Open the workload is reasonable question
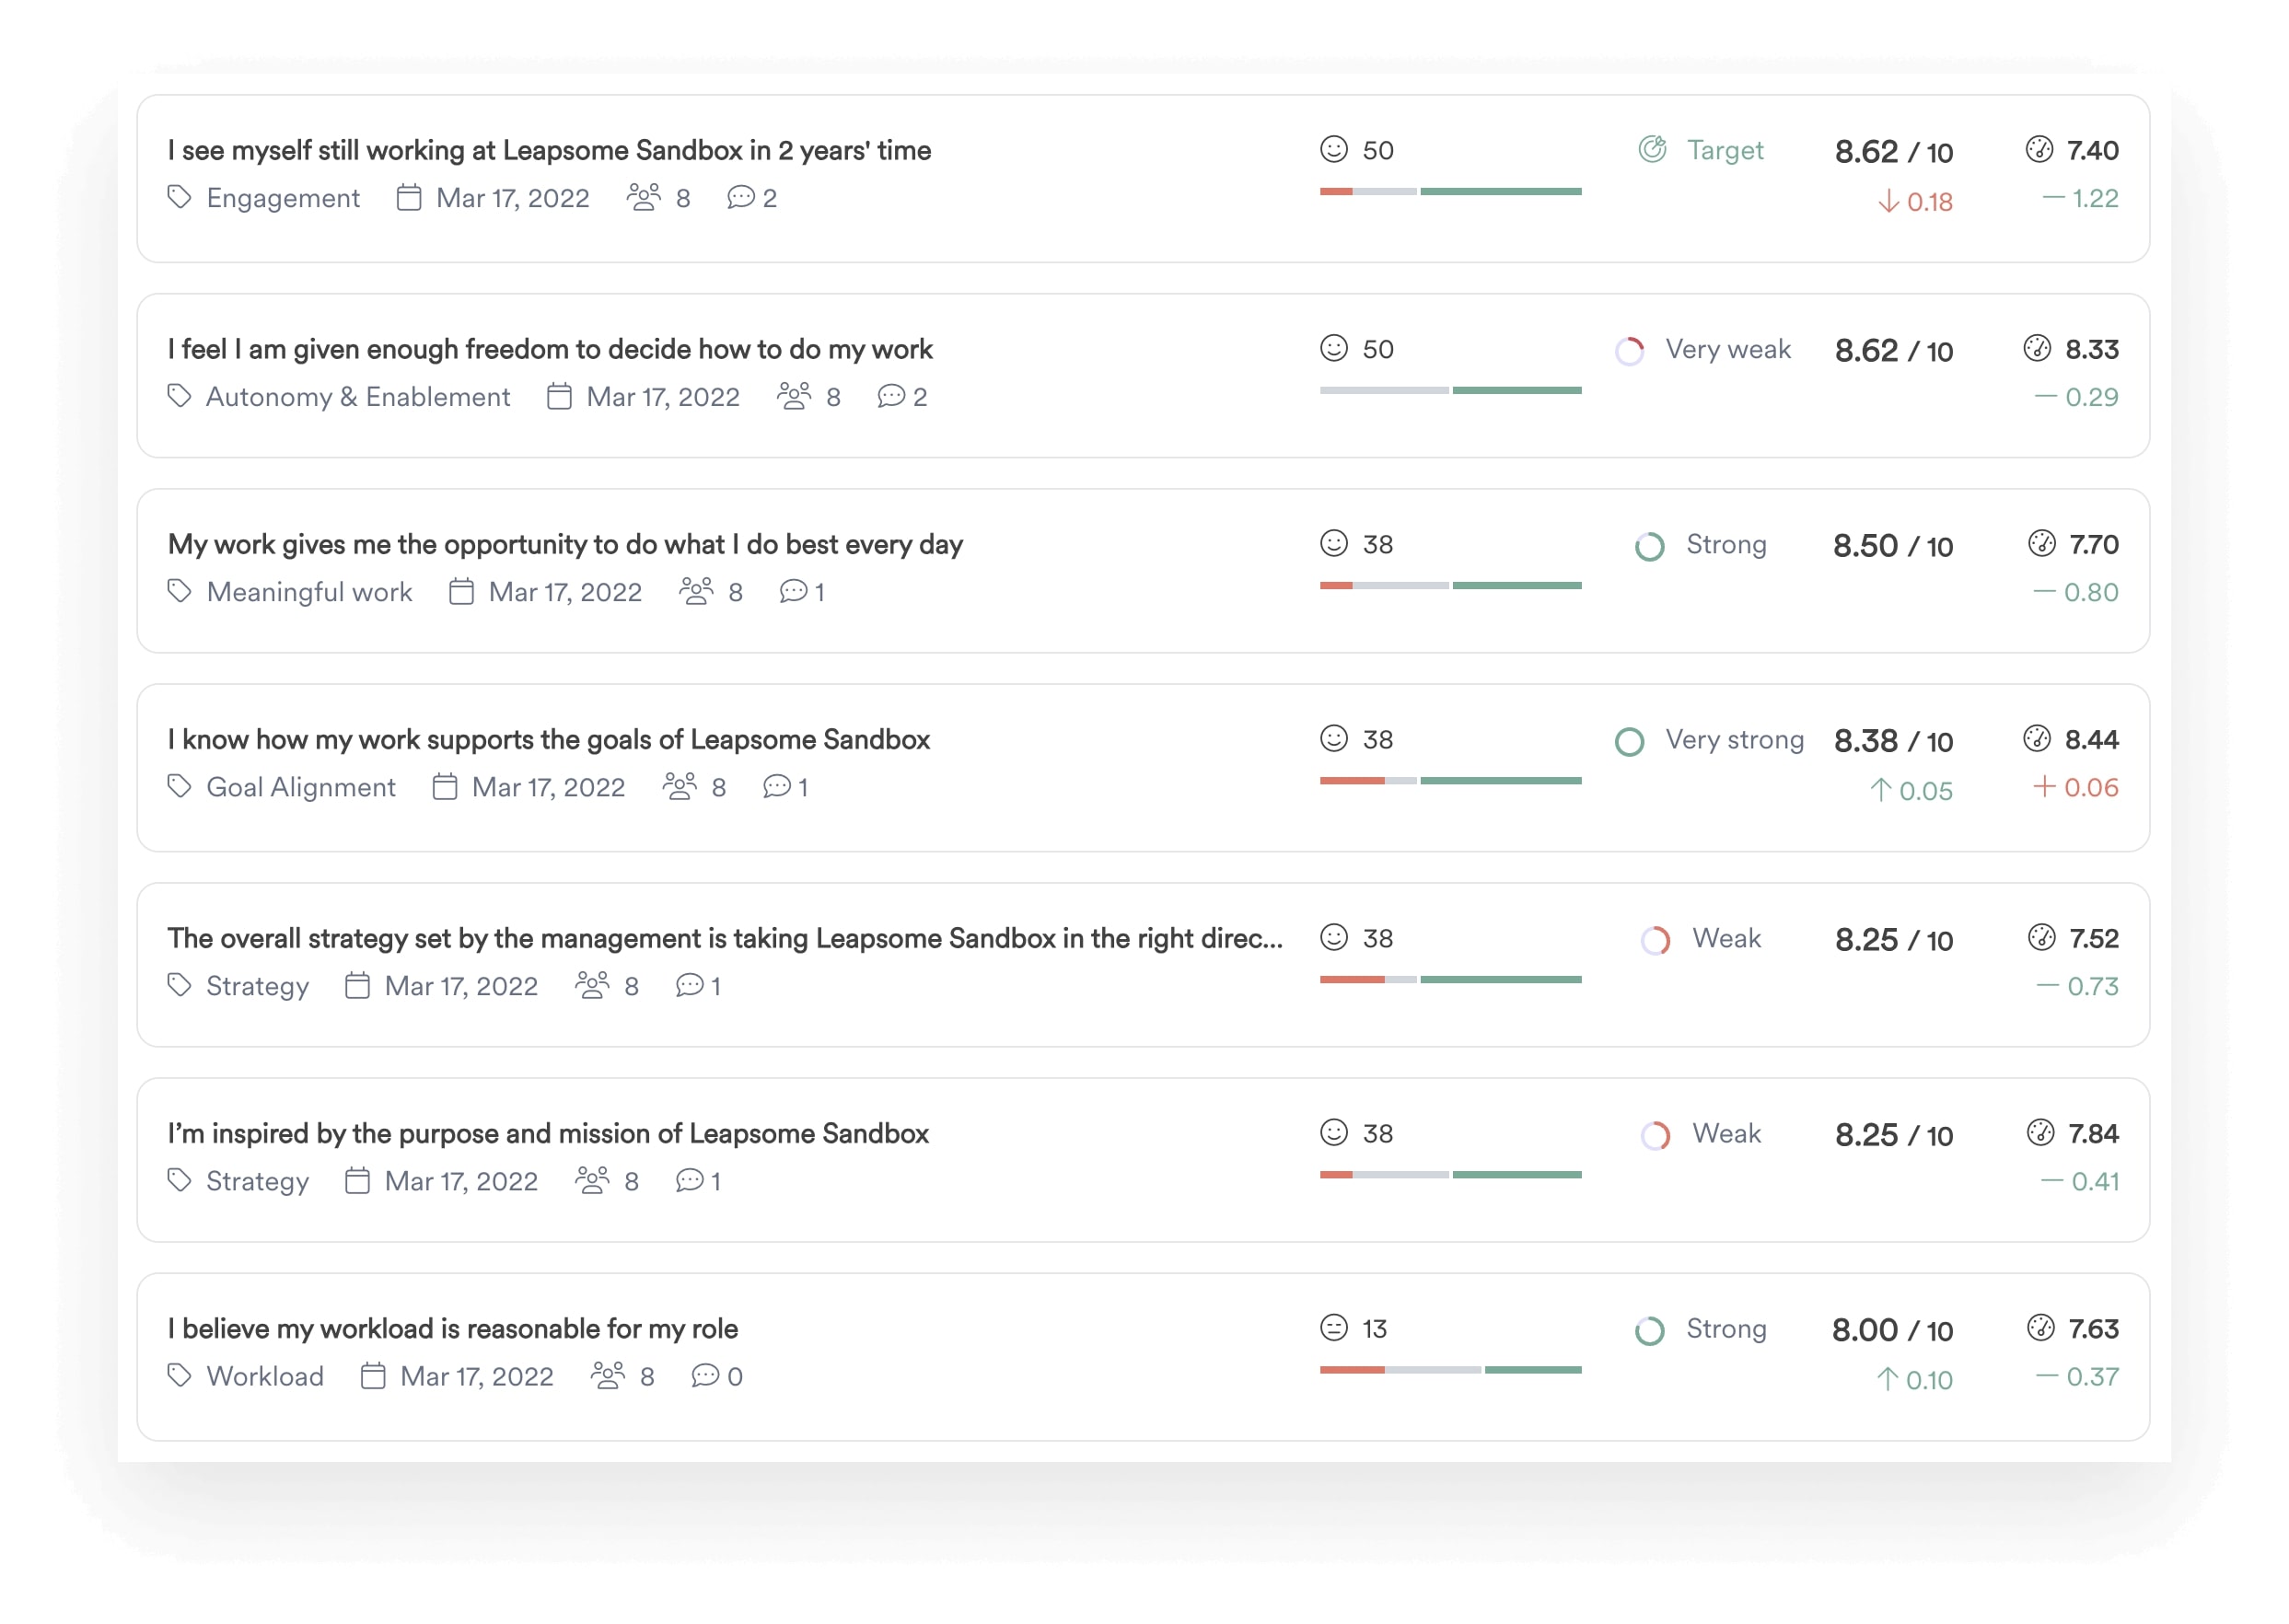The width and height of the screenshot is (2289, 1624). pos(452,1328)
